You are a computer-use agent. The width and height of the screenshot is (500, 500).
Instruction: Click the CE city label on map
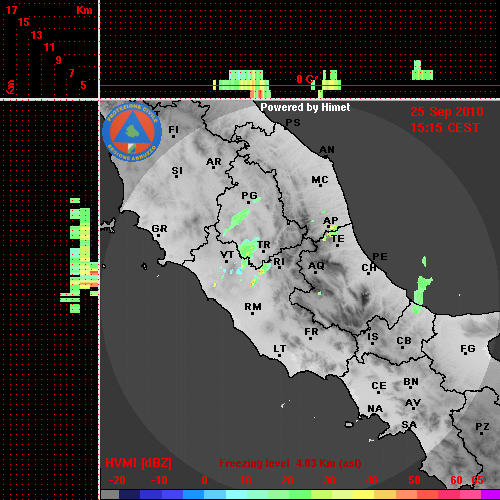coord(379,386)
